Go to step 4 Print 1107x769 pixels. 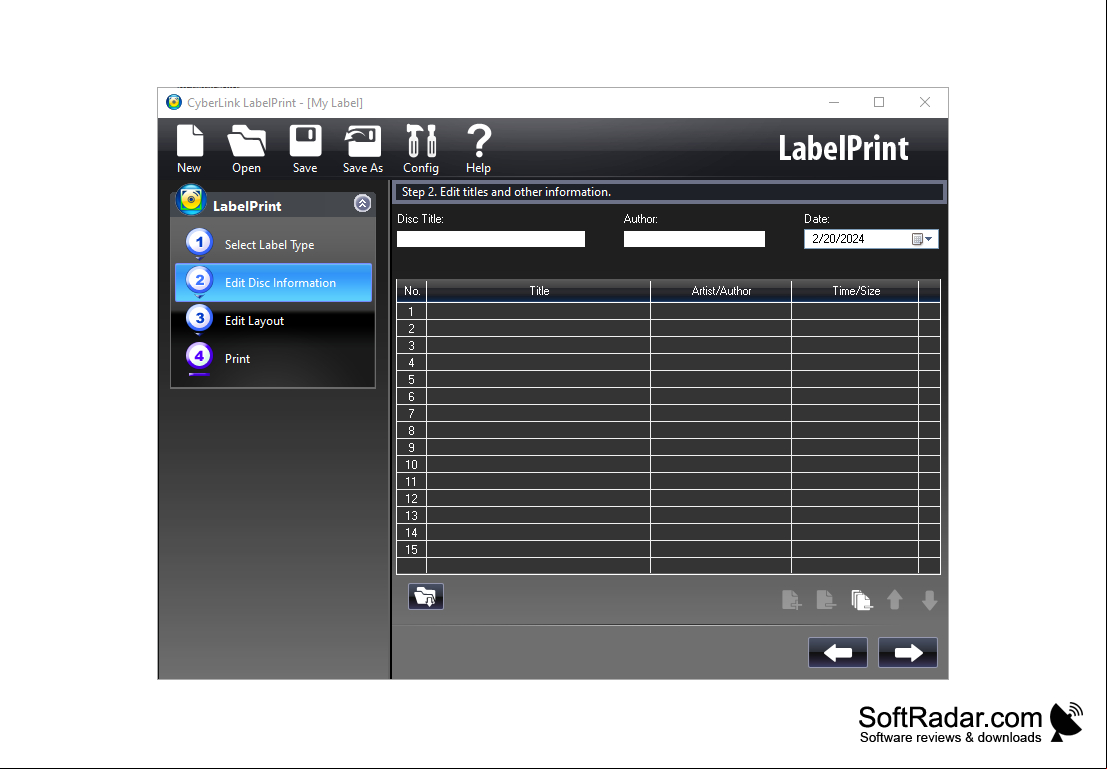click(x=273, y=359)
